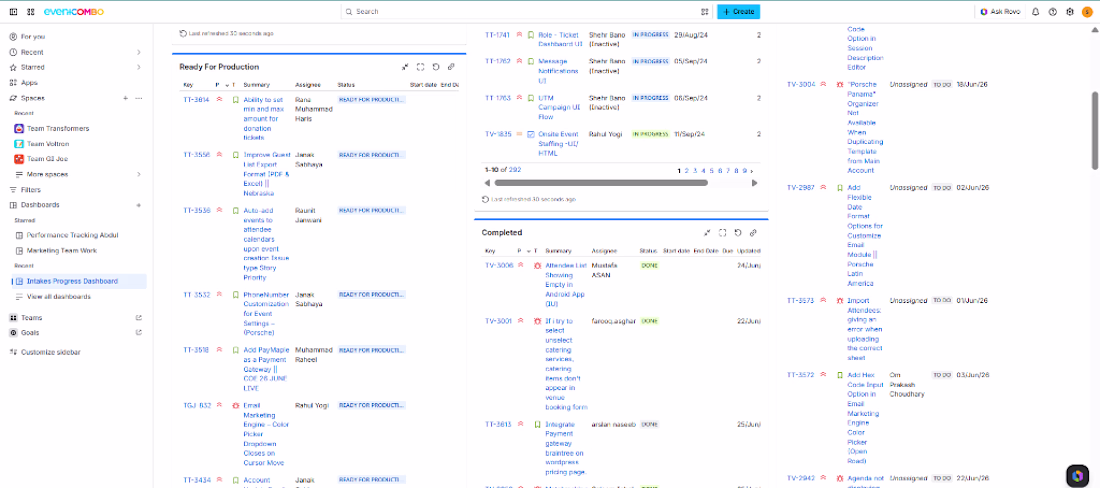Viewport: 1100px width, 488px height.
Task: Open issue TV-3004
Action: click(801, 84)
